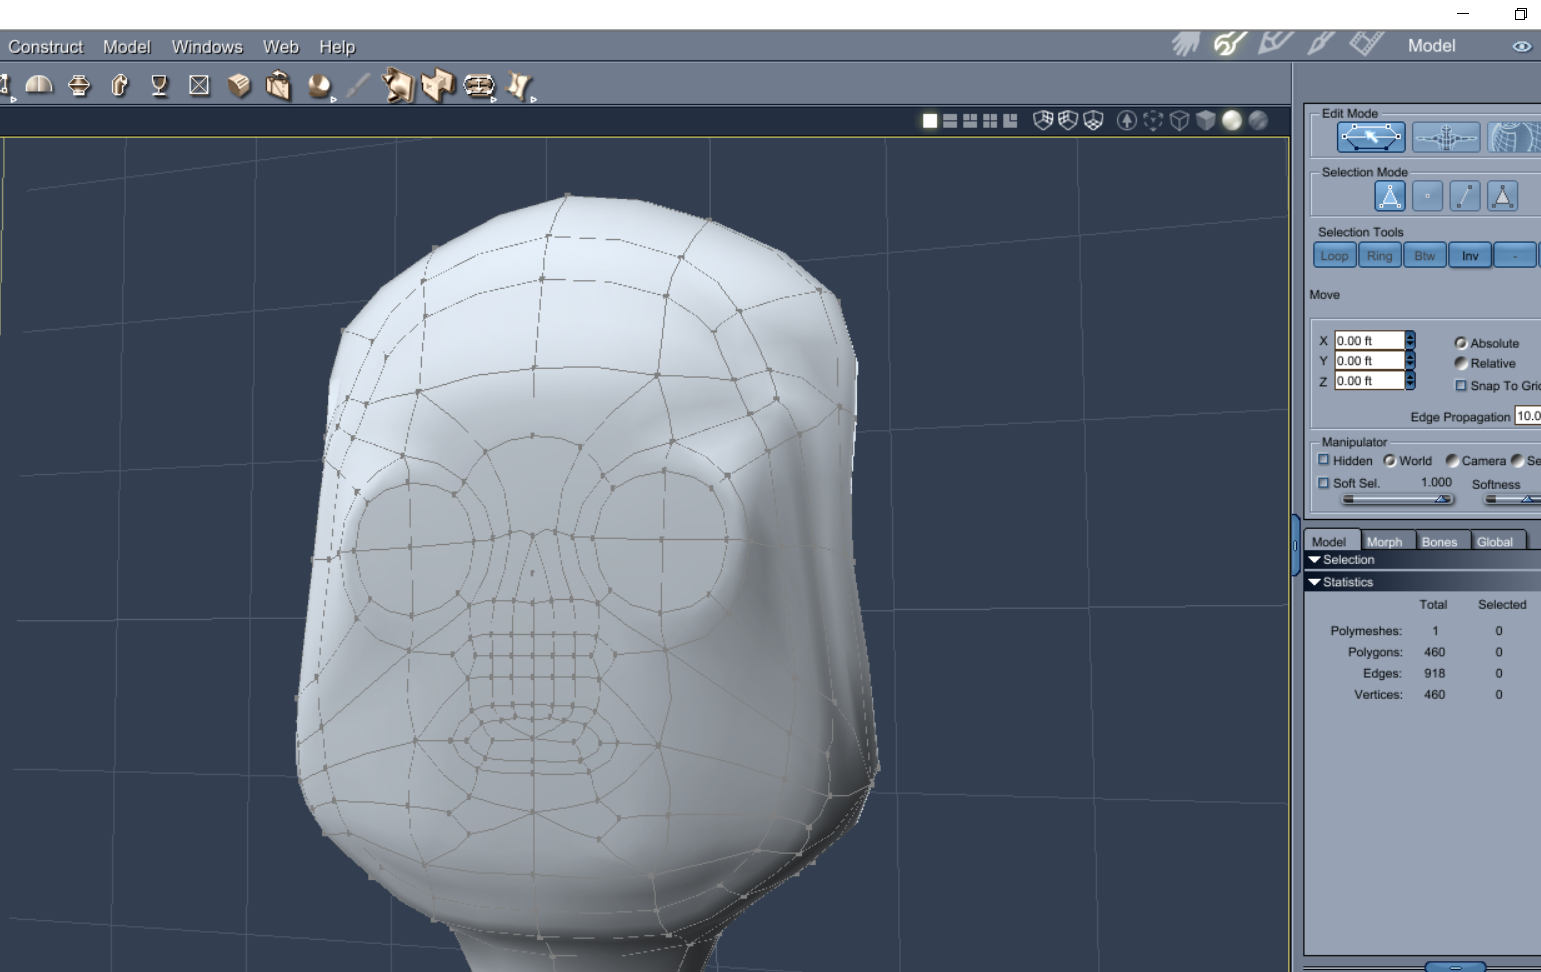The image size is (1541, 972).
Task: Adjust the Soft Sel. slider
Action: click(1397, 499)
